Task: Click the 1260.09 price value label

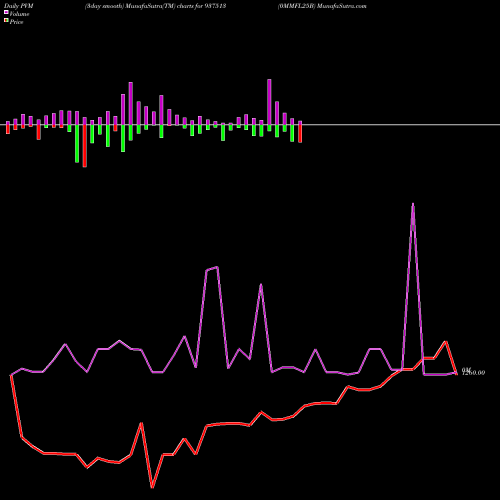Action: [x=473, y=373]
